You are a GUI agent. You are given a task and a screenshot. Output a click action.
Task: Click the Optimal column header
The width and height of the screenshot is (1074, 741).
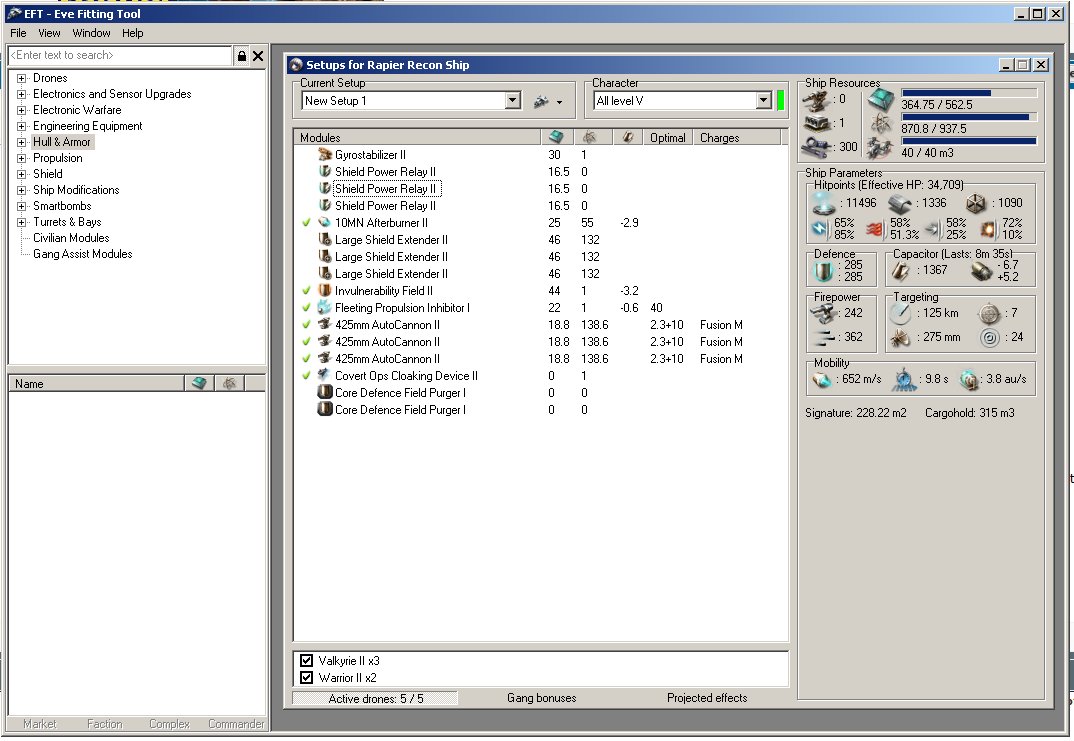coord(667,137)
